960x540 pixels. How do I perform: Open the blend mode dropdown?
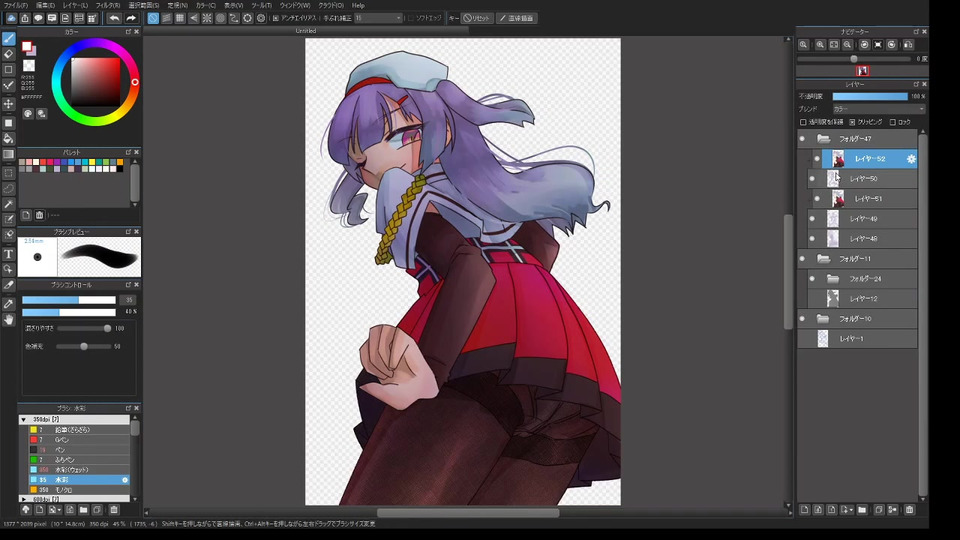(879, 109)
